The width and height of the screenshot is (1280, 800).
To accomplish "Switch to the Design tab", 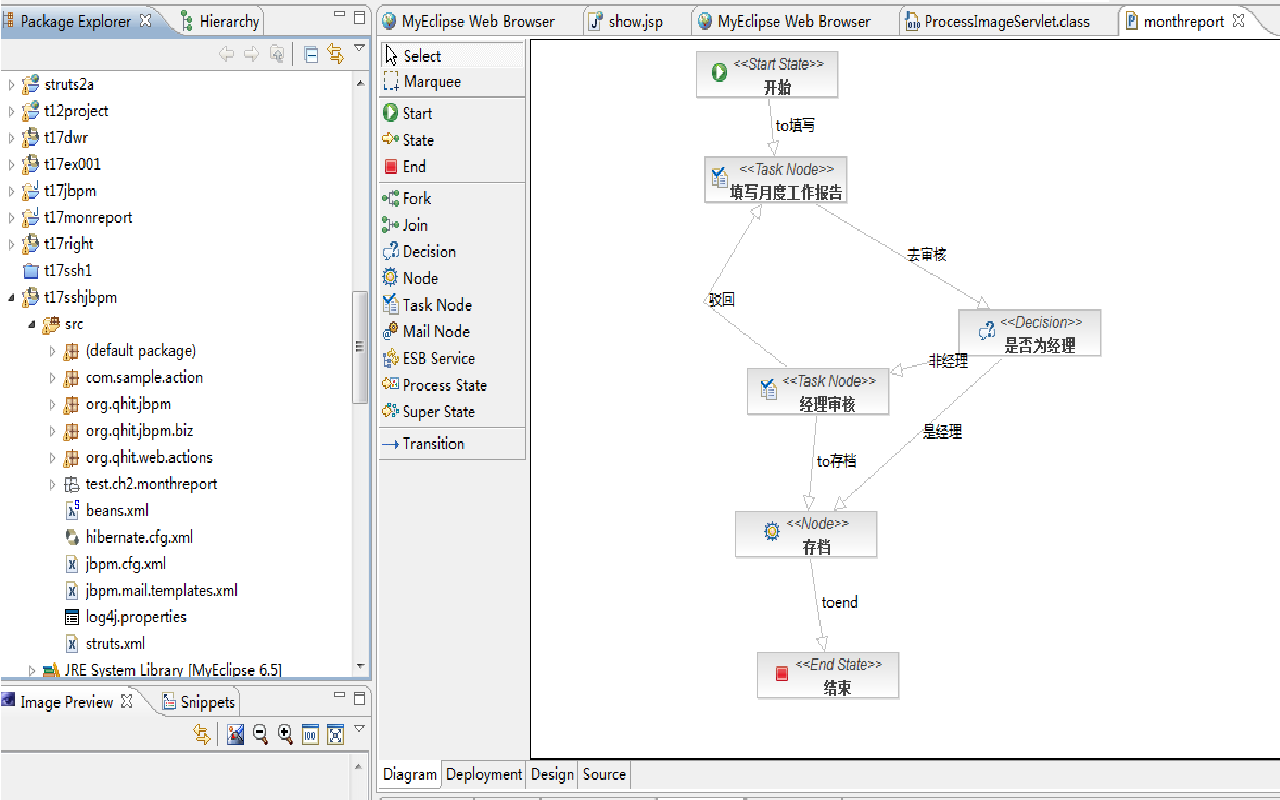I will click(x=552, y=774).
